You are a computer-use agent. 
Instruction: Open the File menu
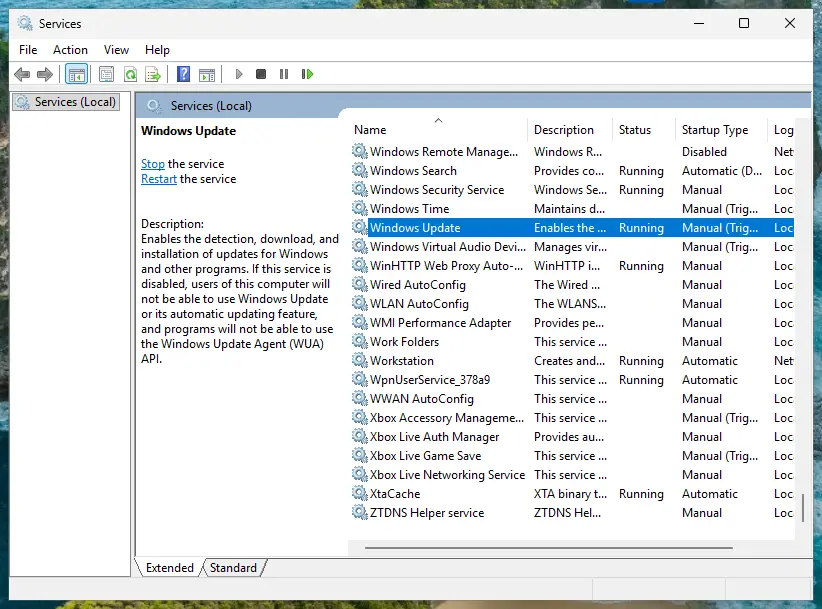coord(28,50)
